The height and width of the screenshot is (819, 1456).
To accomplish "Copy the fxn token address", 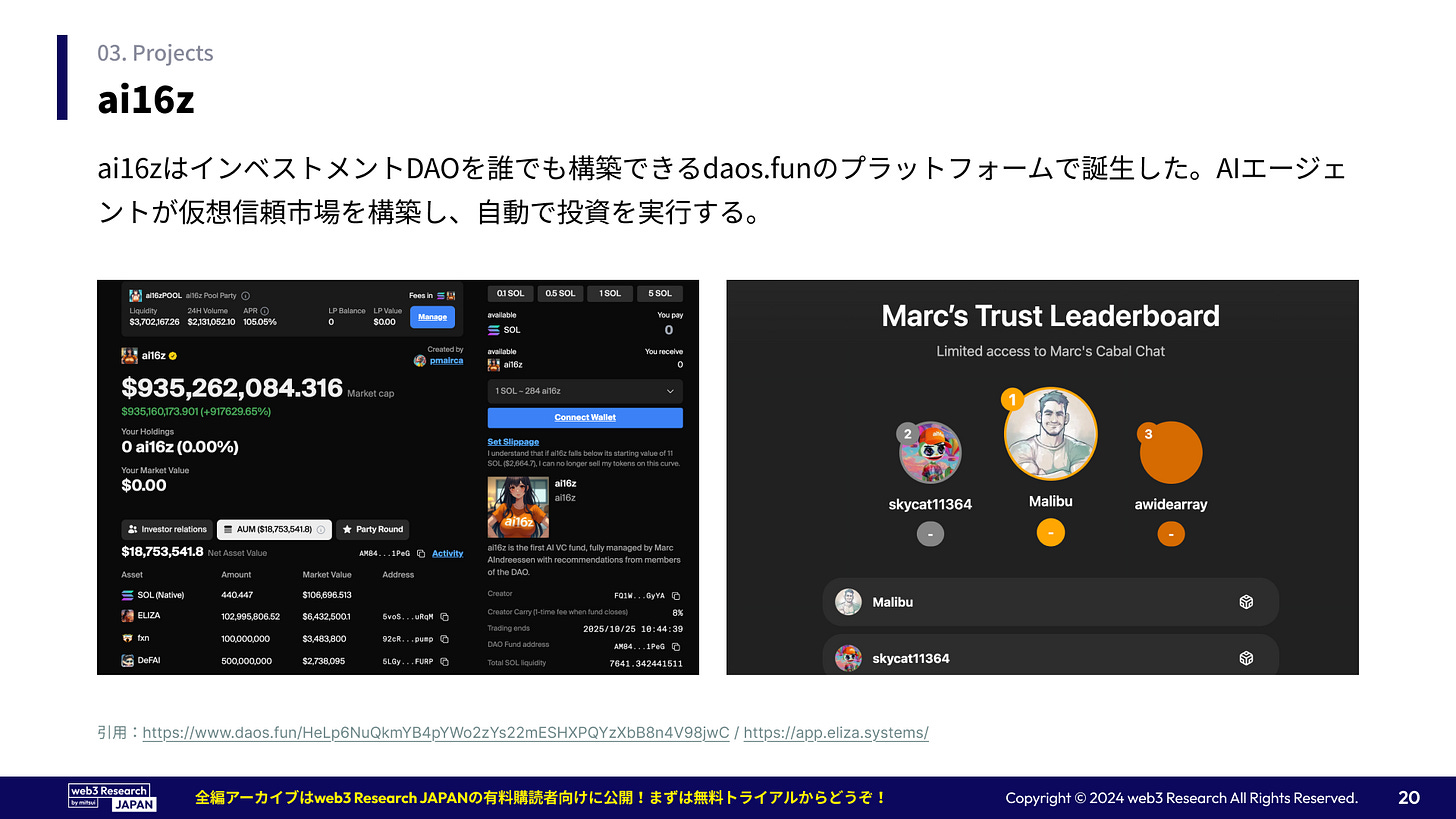I will (x=444, y=639).
